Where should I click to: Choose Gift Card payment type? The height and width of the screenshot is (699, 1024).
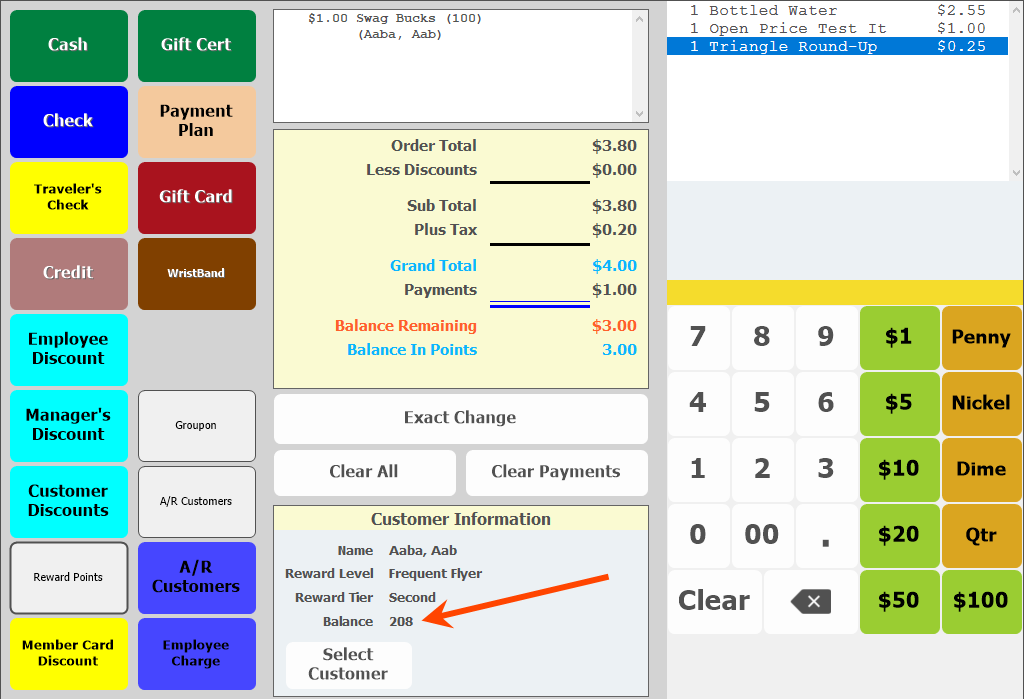[x=196, y=197]
